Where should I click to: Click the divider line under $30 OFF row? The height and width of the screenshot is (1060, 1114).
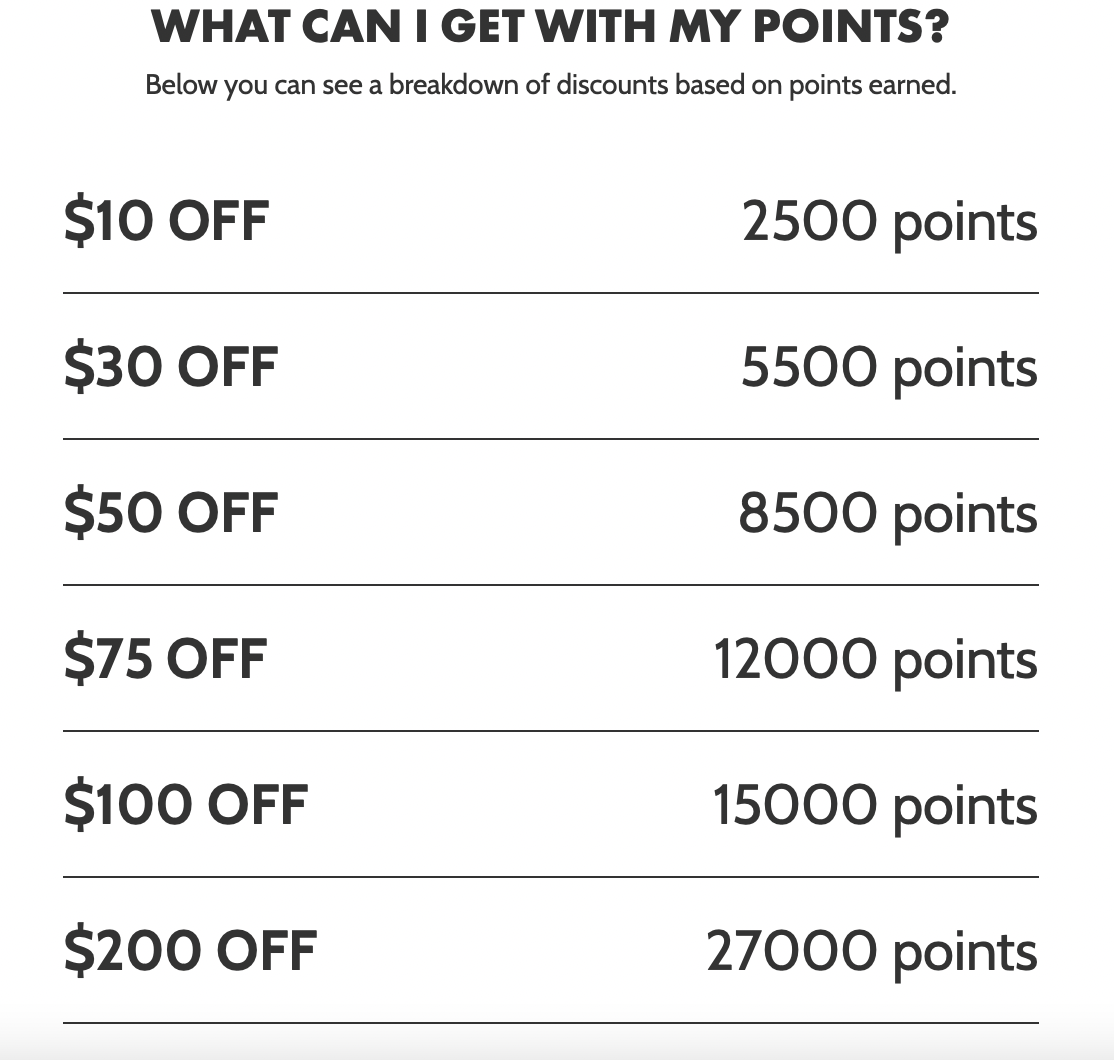tap(550, 439)
